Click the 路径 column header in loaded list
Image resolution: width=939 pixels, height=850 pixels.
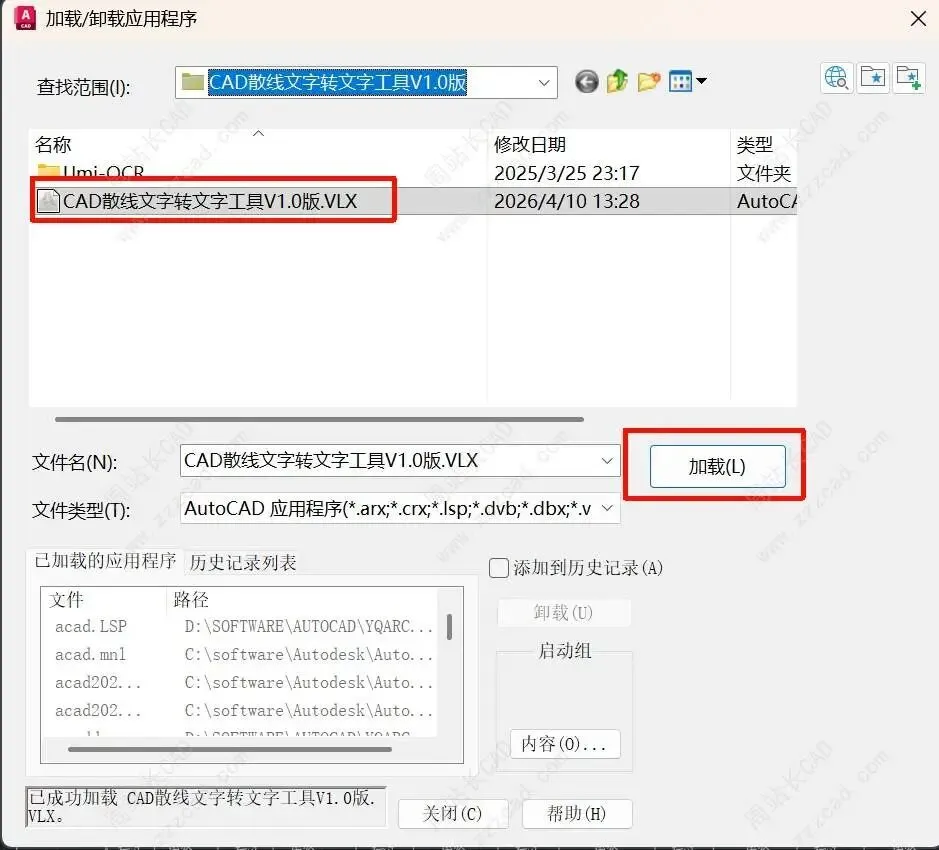tap(301, 600)
